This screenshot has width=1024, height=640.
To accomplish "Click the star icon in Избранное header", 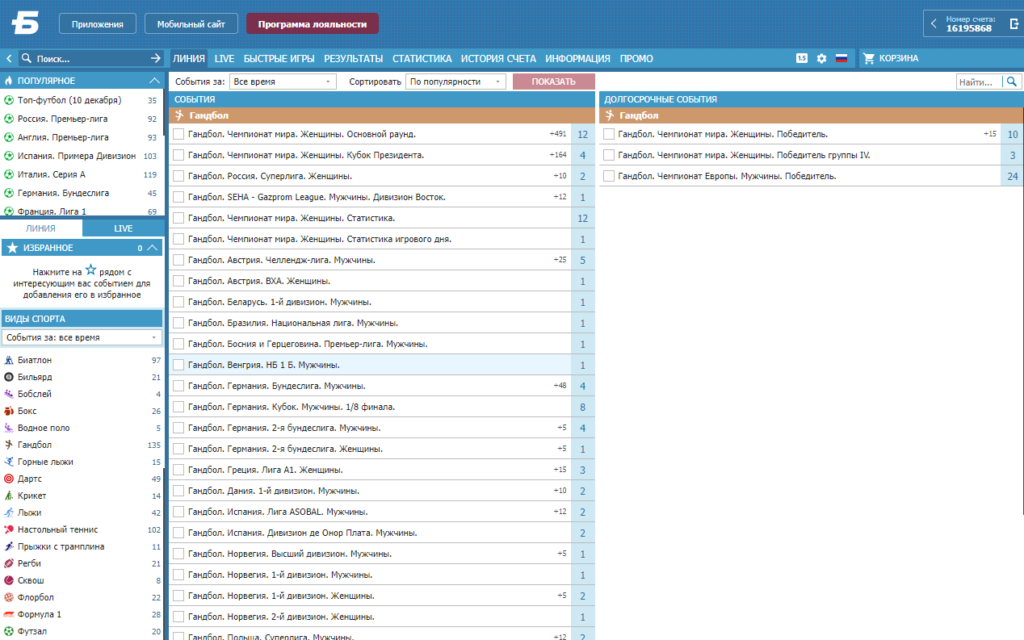I will click(12, 248).
